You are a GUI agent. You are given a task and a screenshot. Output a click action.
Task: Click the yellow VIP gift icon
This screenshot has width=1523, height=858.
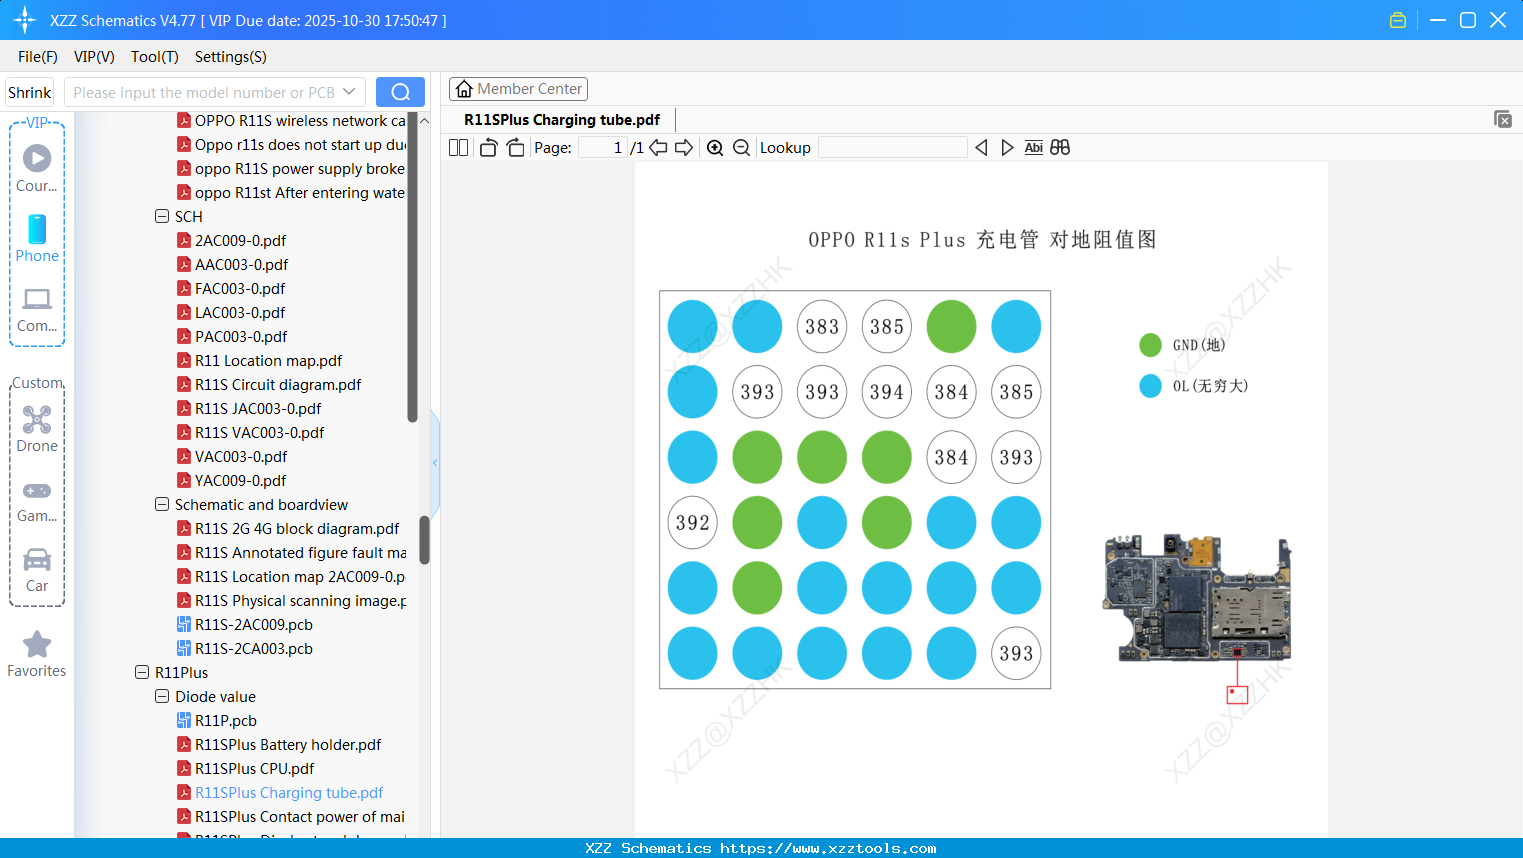1398,20
